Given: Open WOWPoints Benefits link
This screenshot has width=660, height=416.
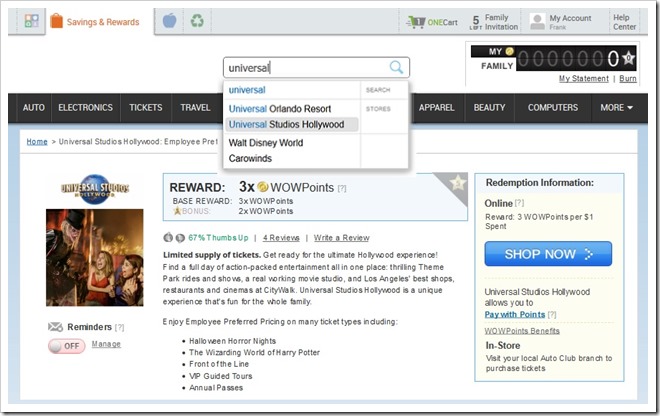Looking at the screenshot, I should 522,331.
